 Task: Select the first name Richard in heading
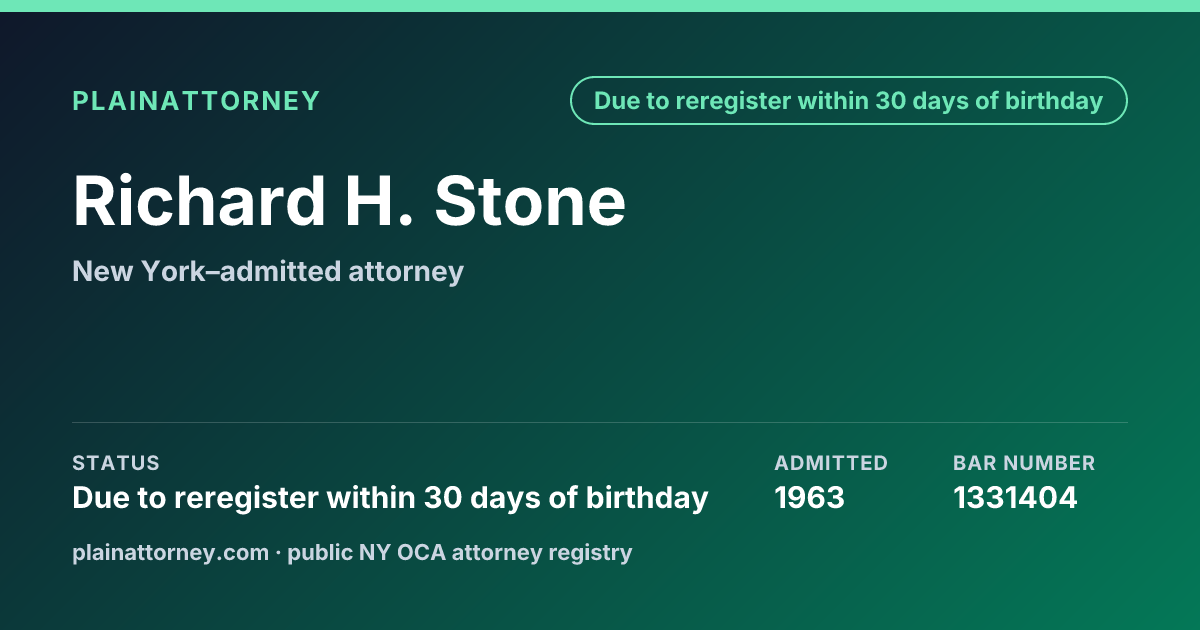[199, 201]
